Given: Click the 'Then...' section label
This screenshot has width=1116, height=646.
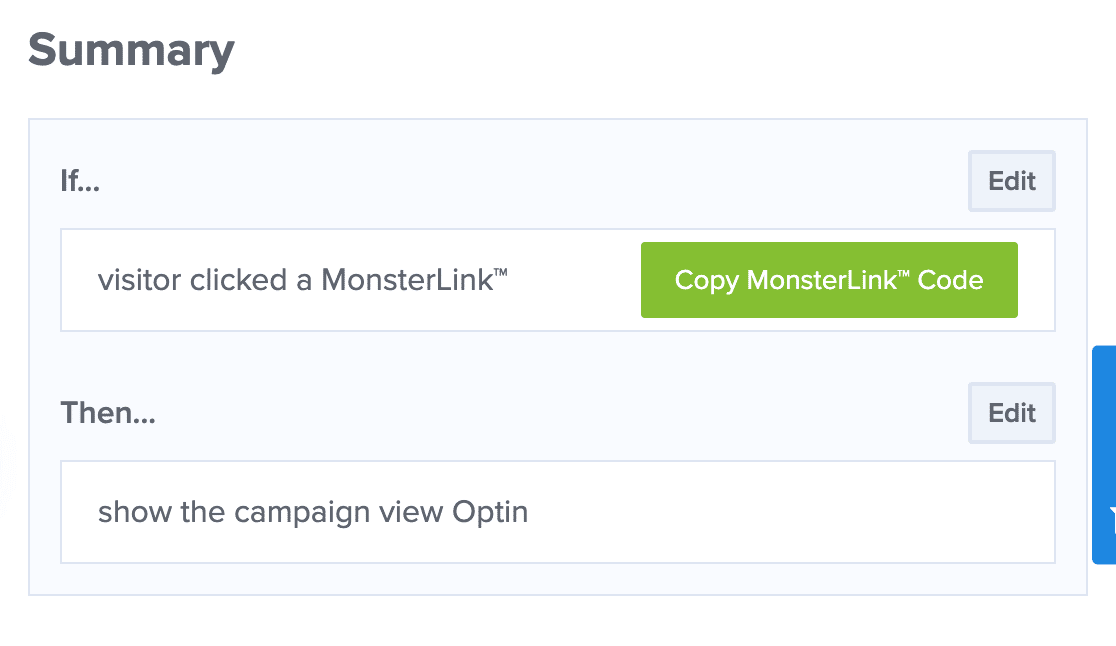Looking at the screenshot, I should pyautogui.click(x=108, y=413).
